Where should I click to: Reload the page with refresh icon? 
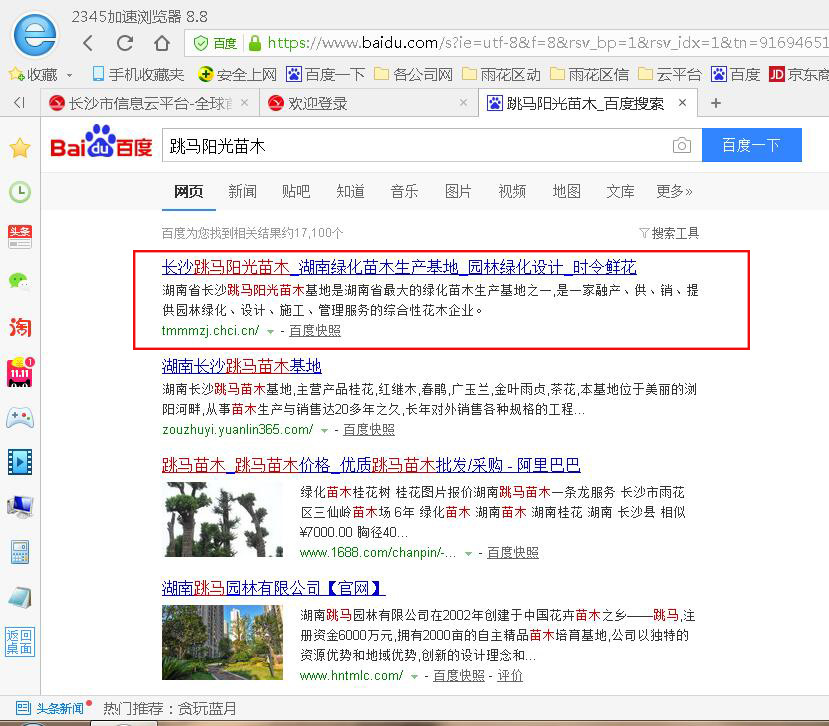click(x=125, y=43)
